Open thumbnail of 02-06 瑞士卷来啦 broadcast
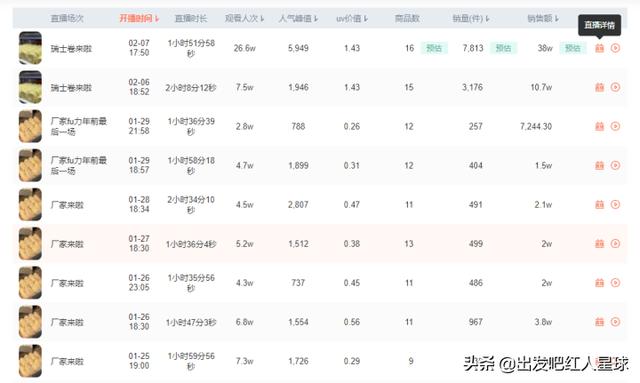The height and width of the screenshot is (383, 640). [x=30, y=87]
